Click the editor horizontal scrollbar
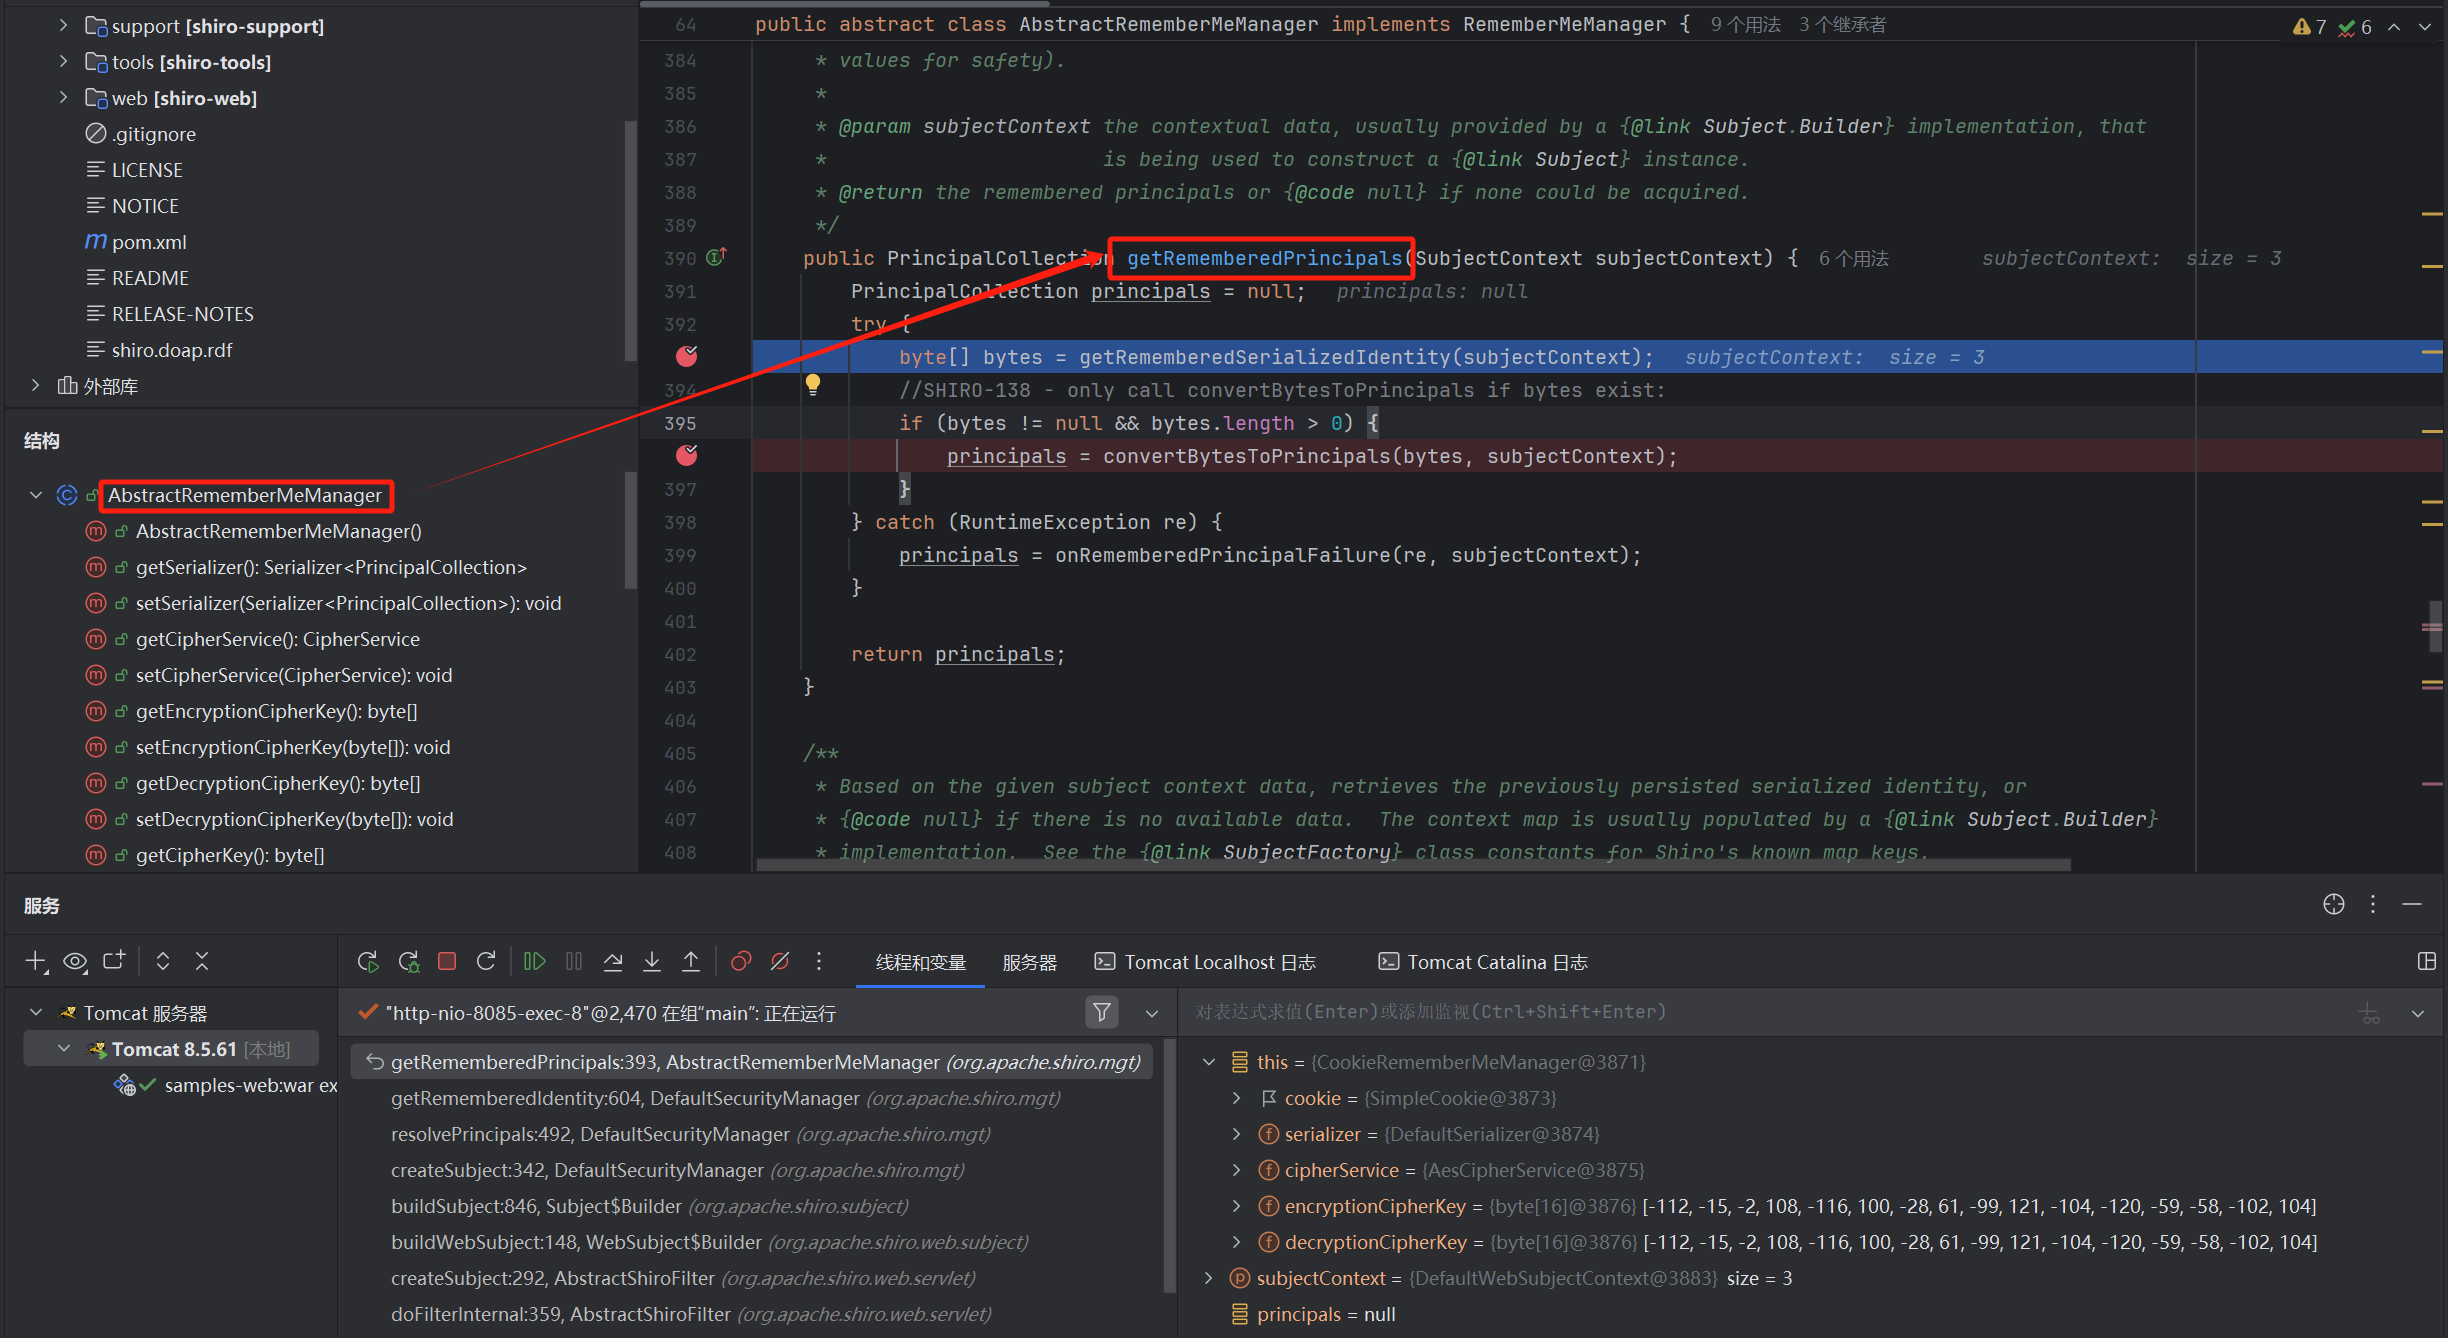Image resolution: width=2448 pixels, height=1338 pixels. [x=1412, y=865]
